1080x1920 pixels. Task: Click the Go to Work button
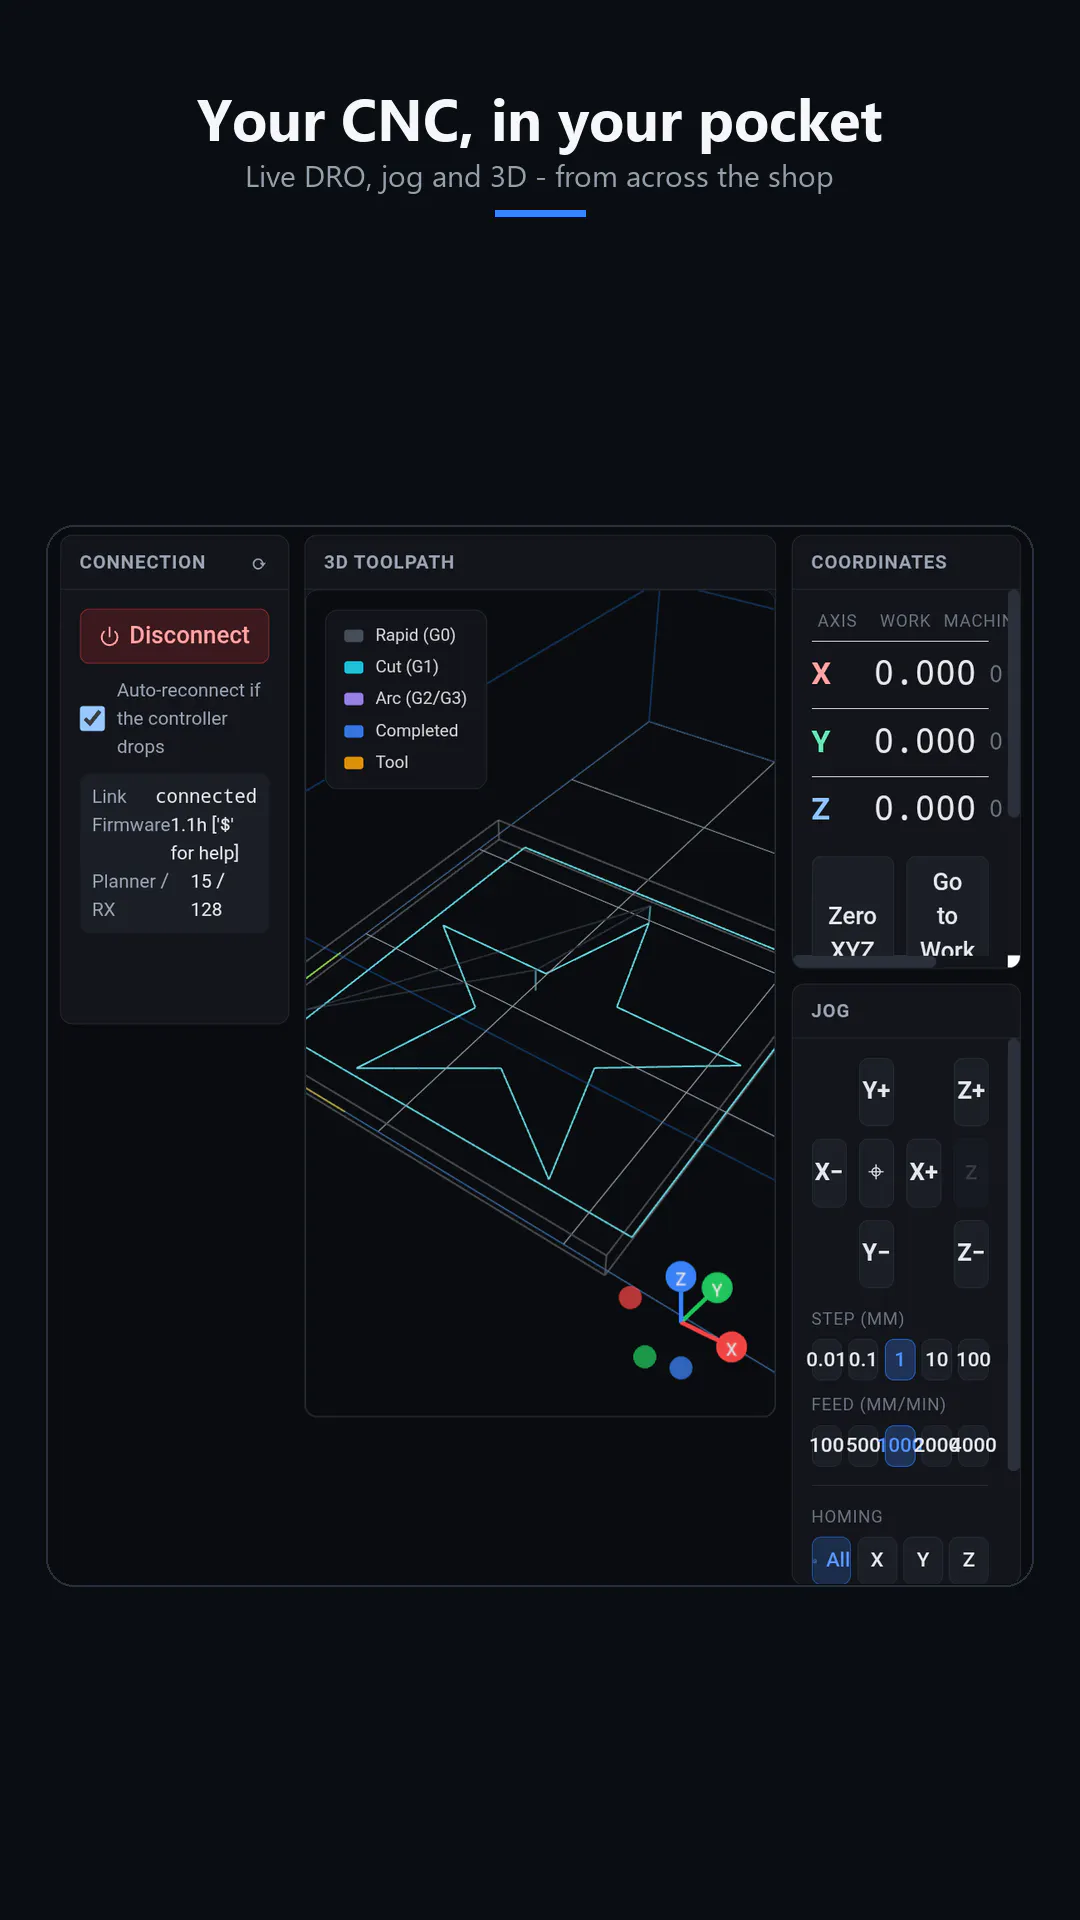947,907
